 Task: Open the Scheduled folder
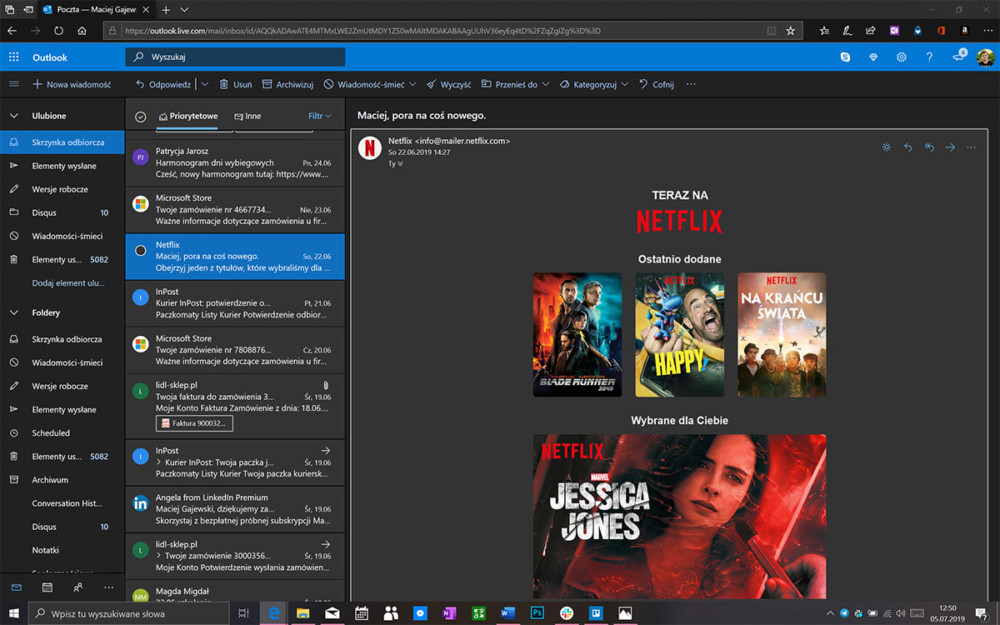(x=62, y=433)
